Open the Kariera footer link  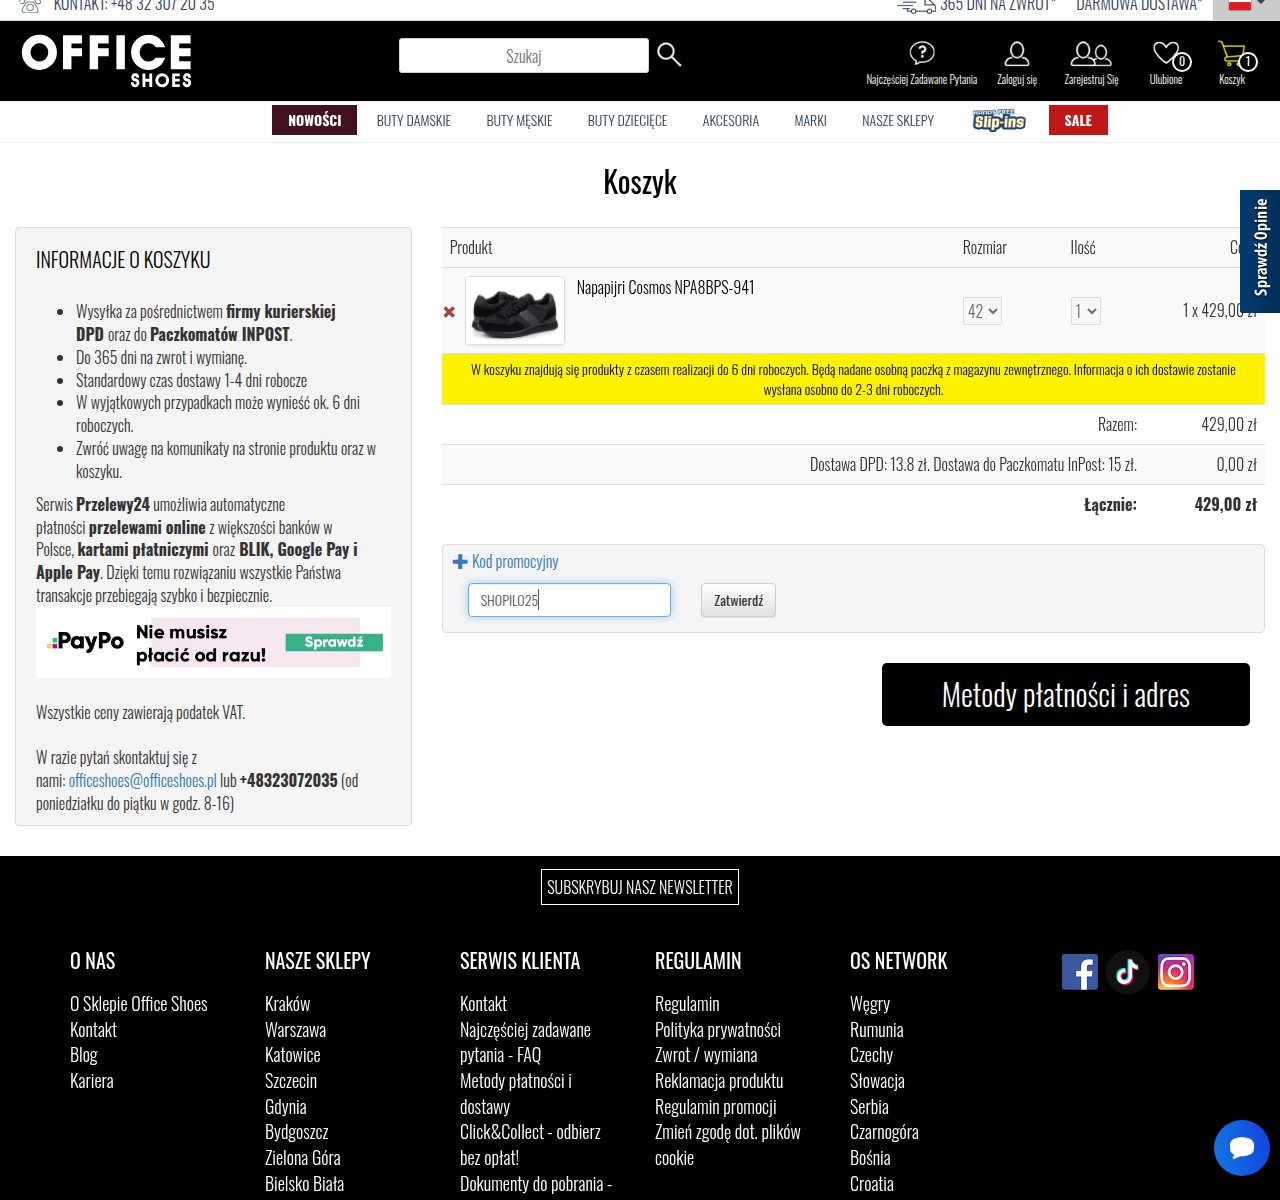92,1081
